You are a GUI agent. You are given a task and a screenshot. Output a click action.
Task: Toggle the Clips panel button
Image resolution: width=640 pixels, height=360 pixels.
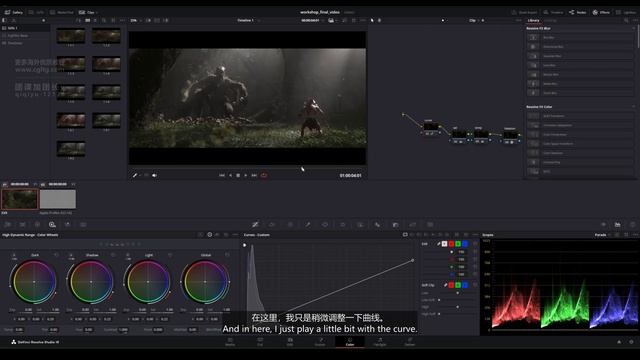[88, 12]
